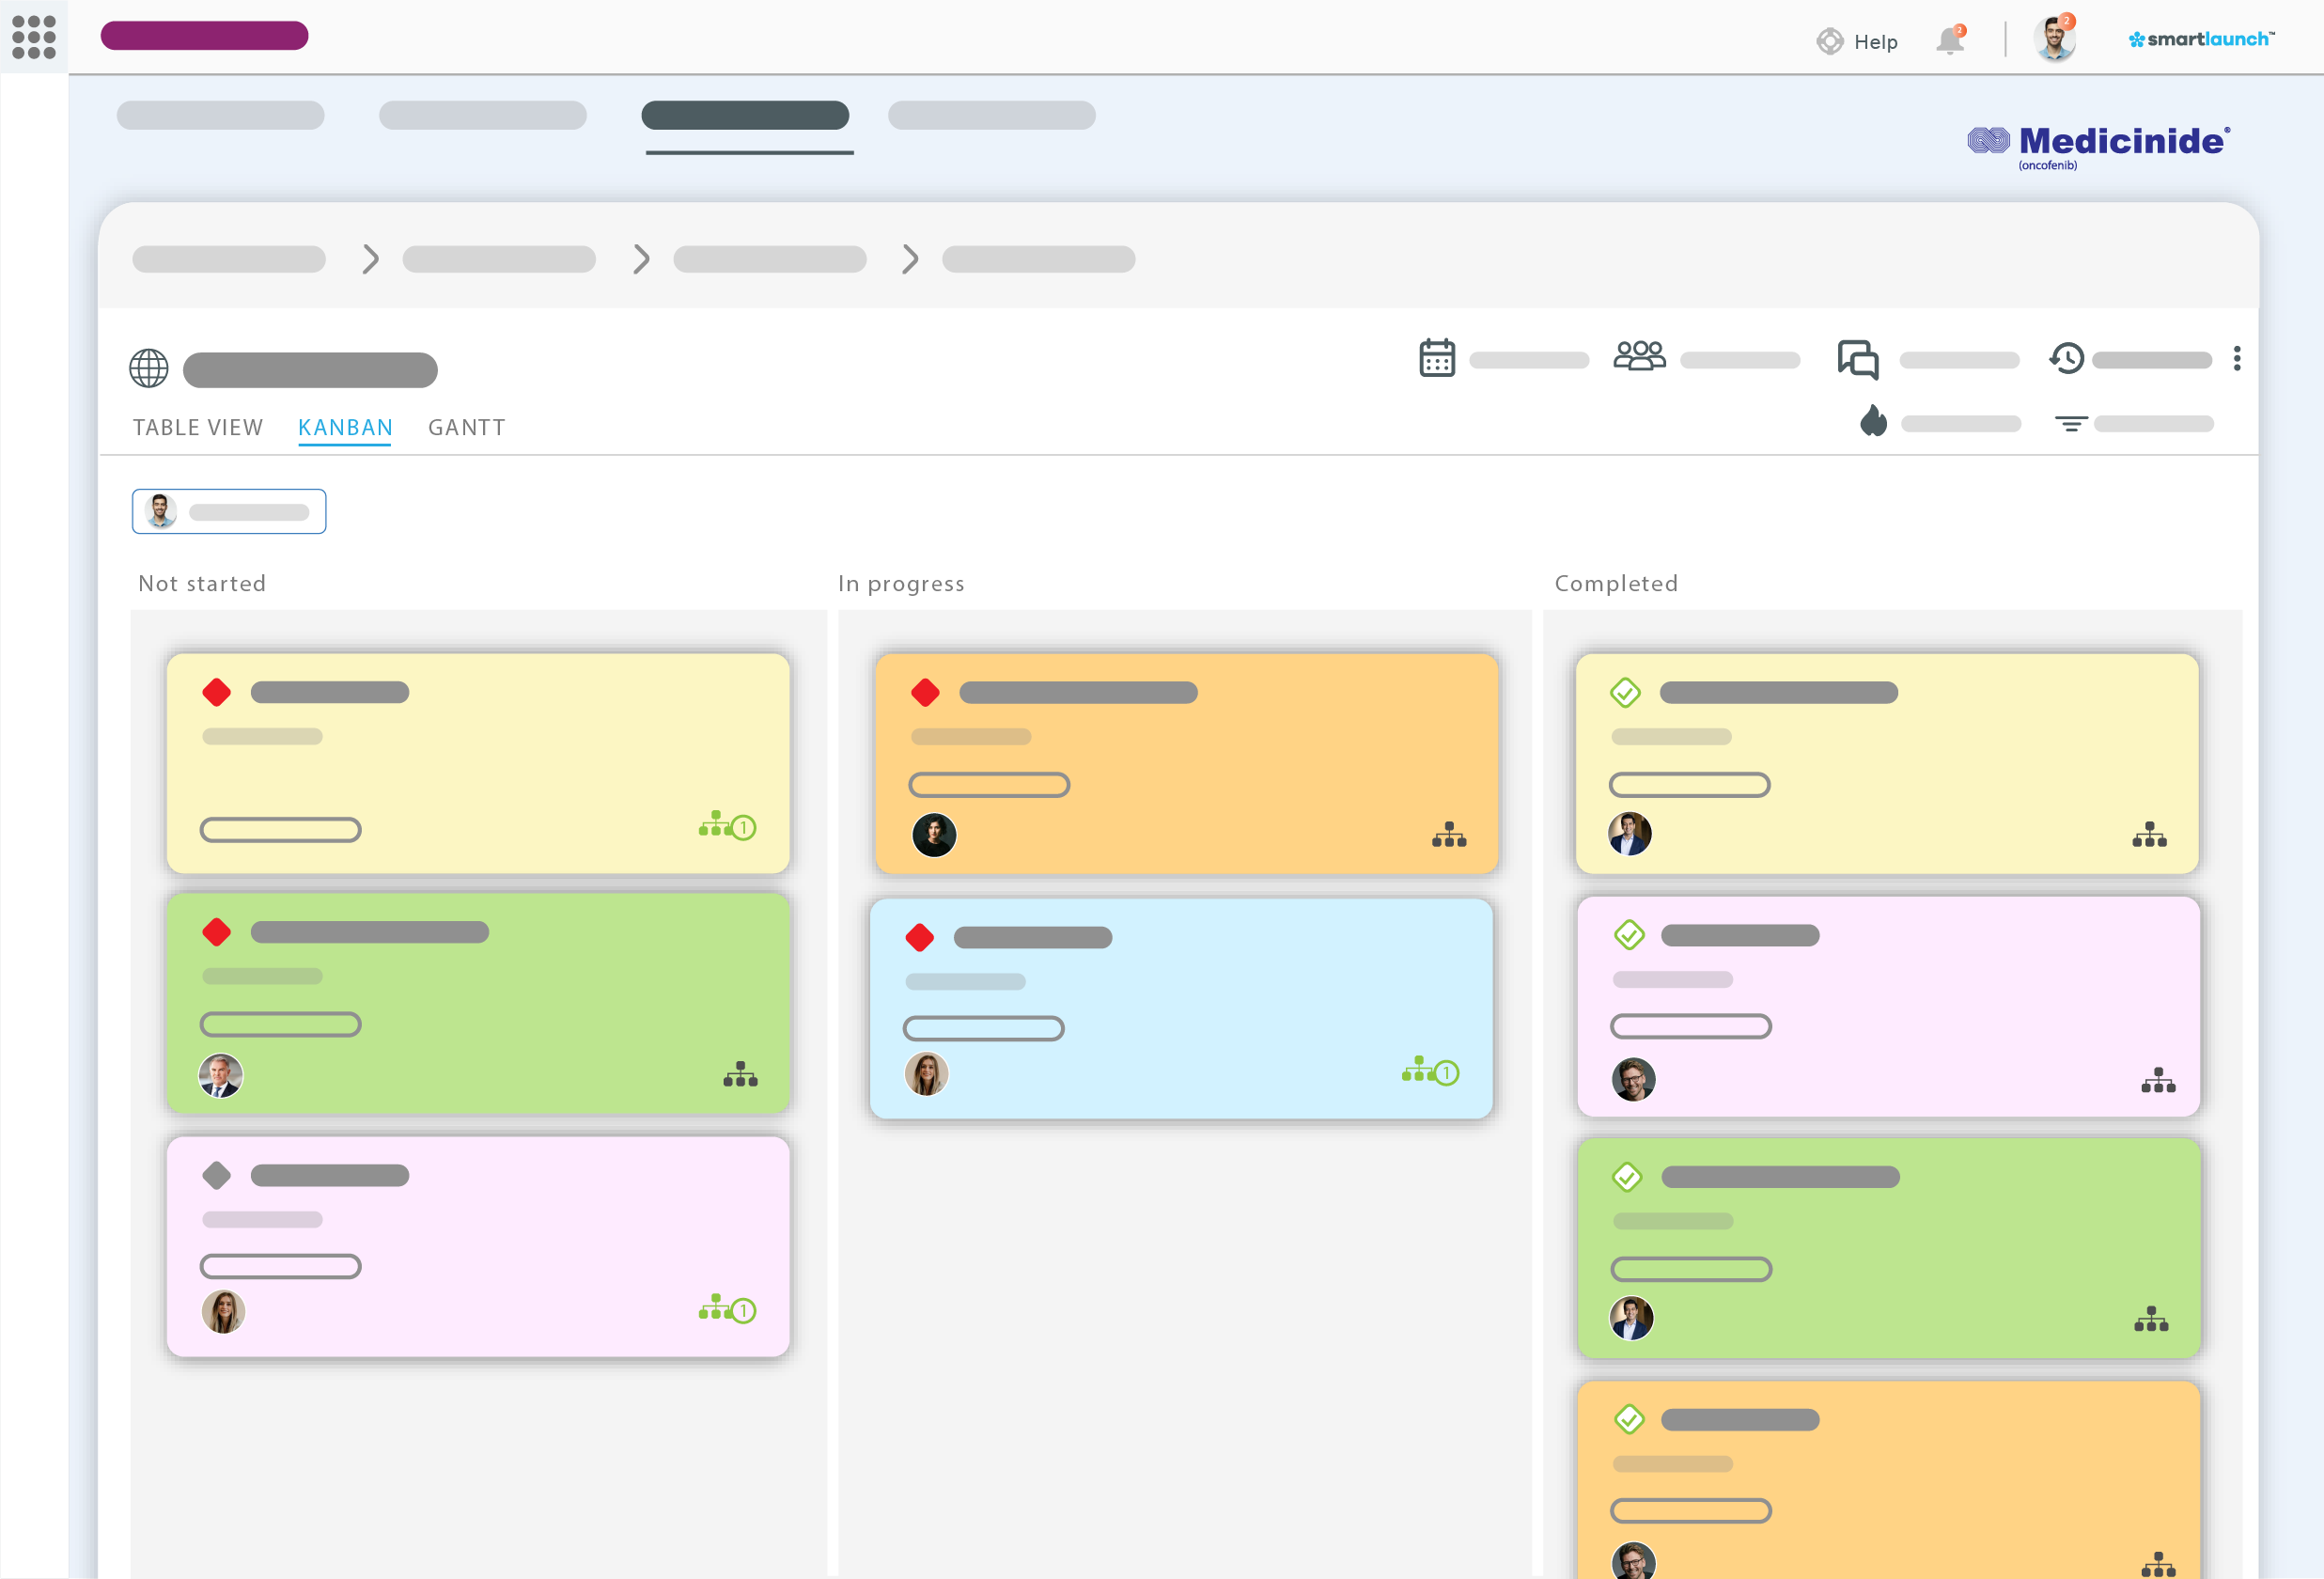Click the calendar/date icon
This screenshot has width=2324, height=1579.
click(1436, 359)
